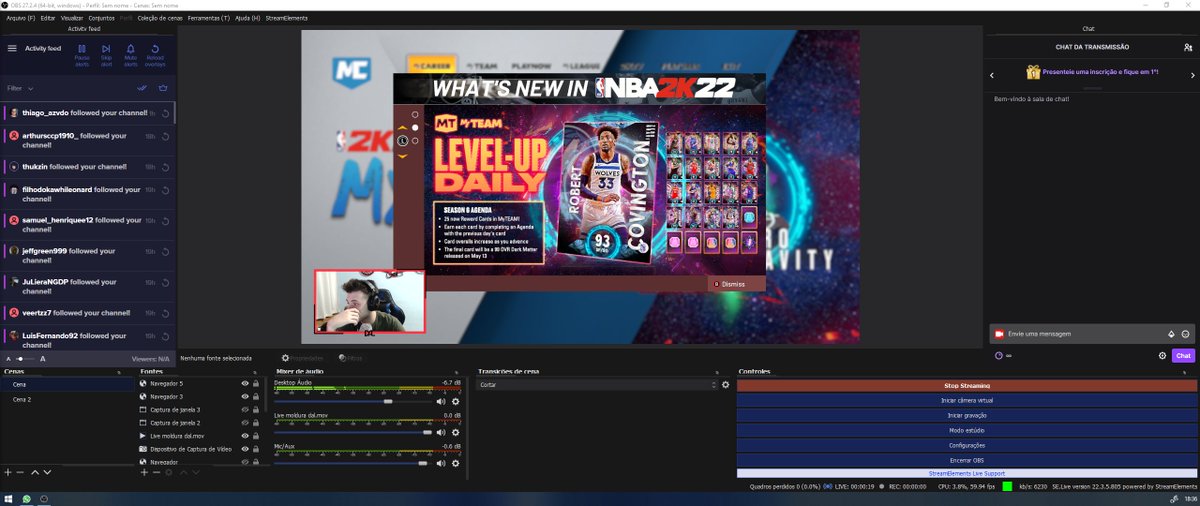The height and width of the screenshot is (506, 1200).
Task: Replay the jeffgreen999 follow alert
Action: [x=164, y=251]
